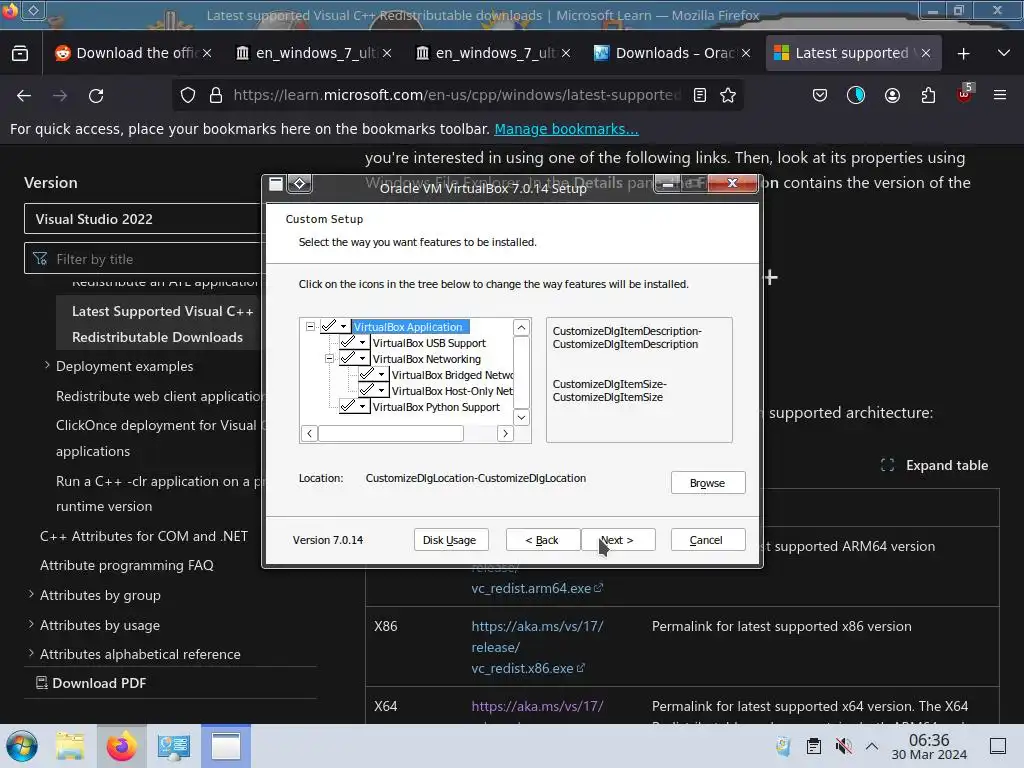Close the Latest supported tab

click(x=925, y=53)
